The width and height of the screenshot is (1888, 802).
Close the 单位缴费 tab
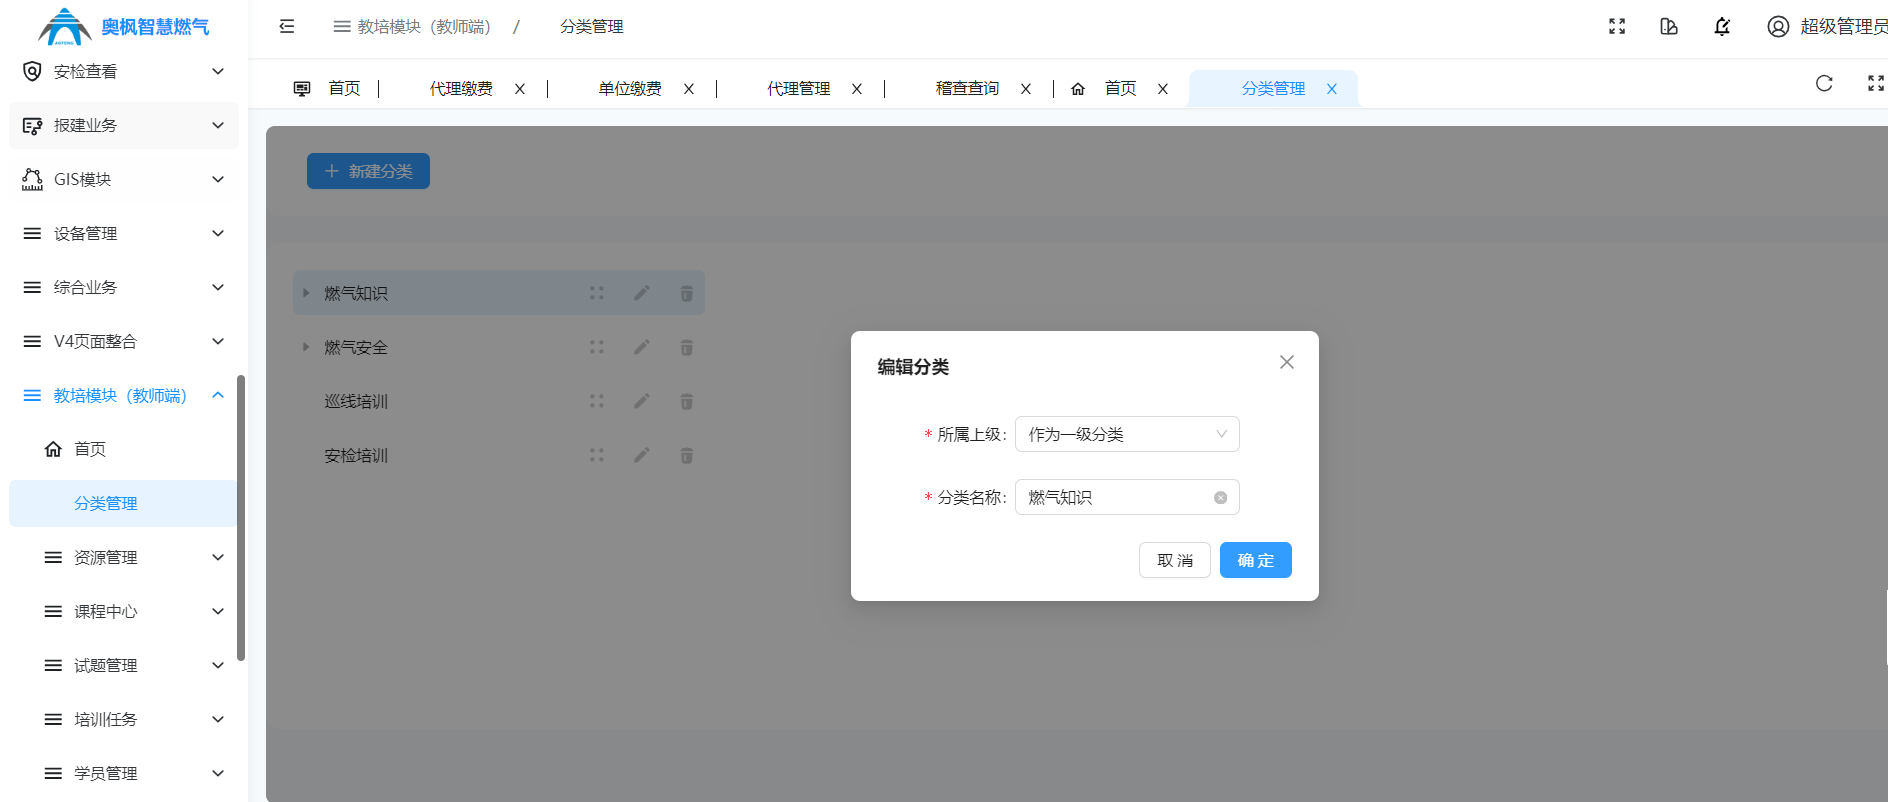pyautogui.click(x=689, y=89)
